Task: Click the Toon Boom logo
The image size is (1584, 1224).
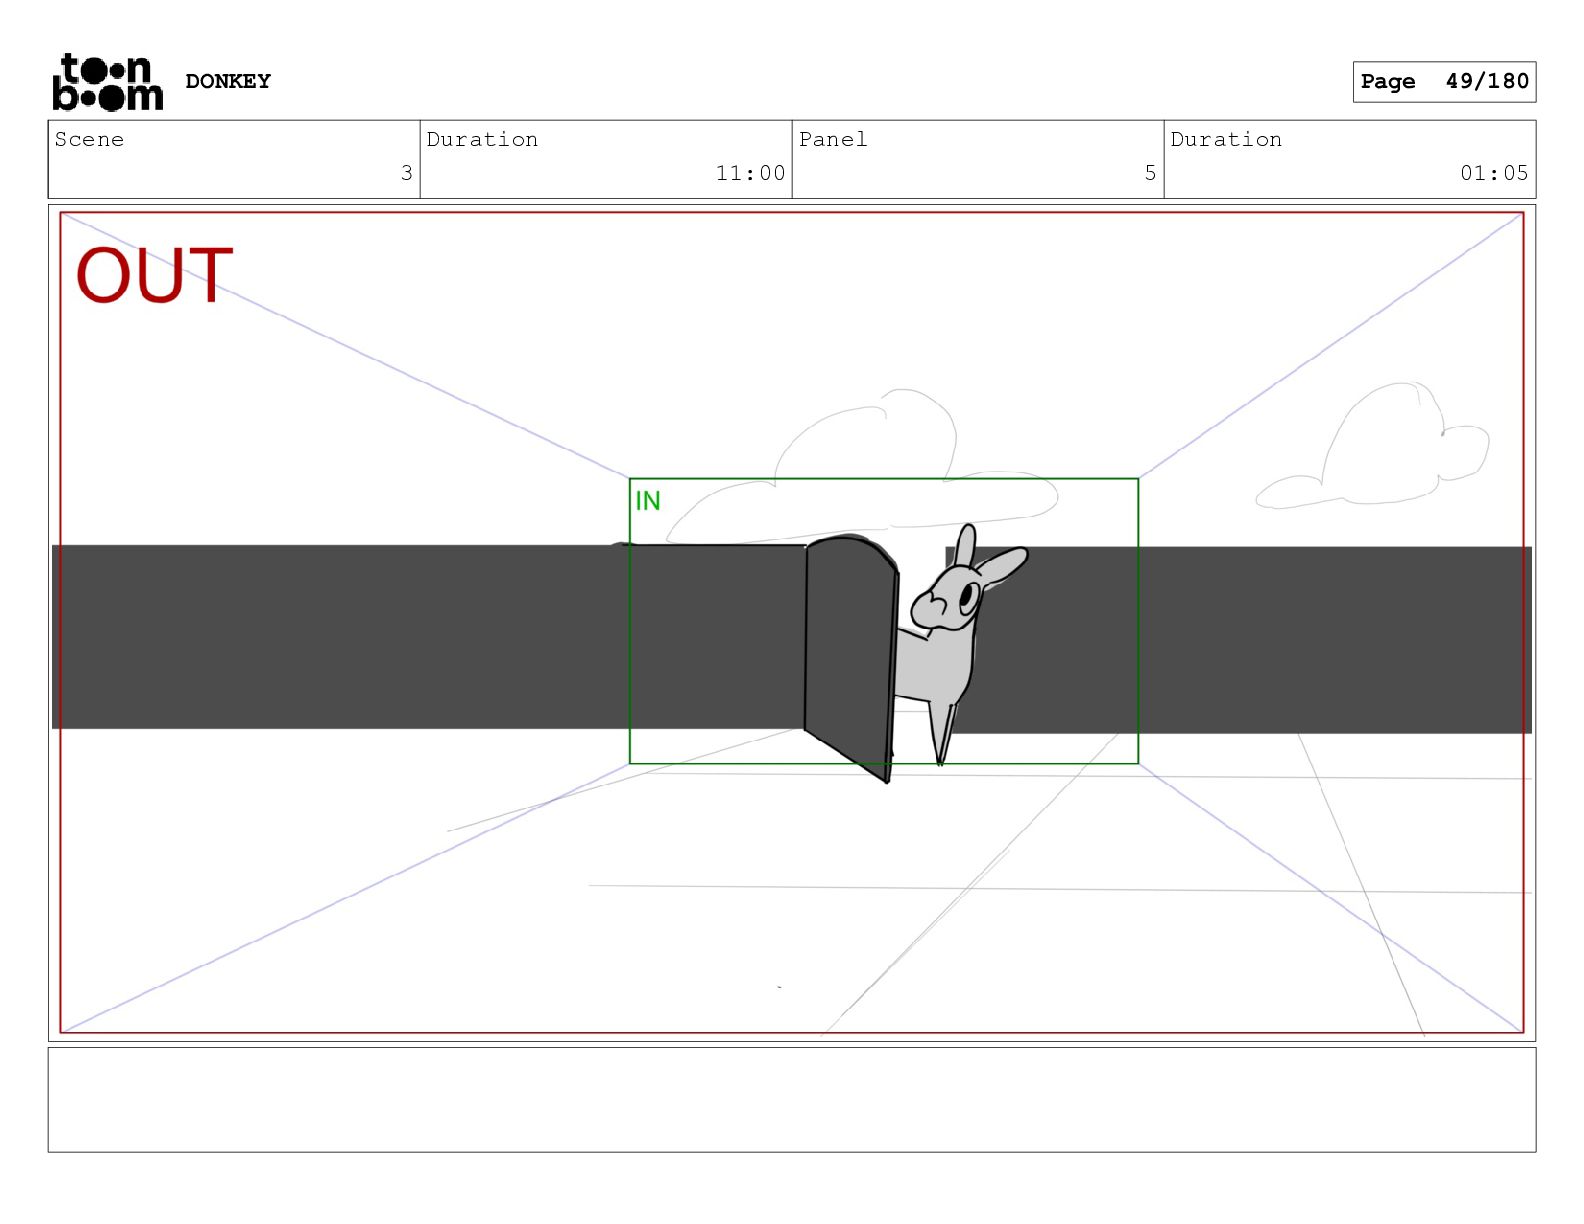Action: pos(107,81)
